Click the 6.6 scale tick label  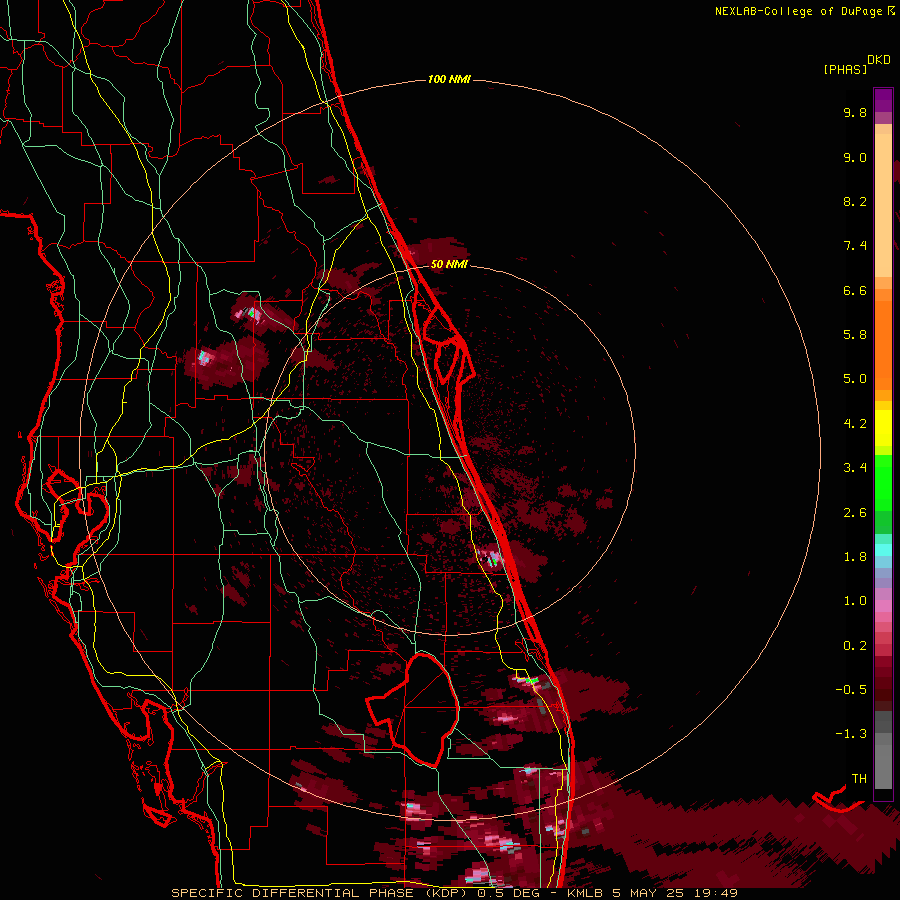click(x=855, y=290)
